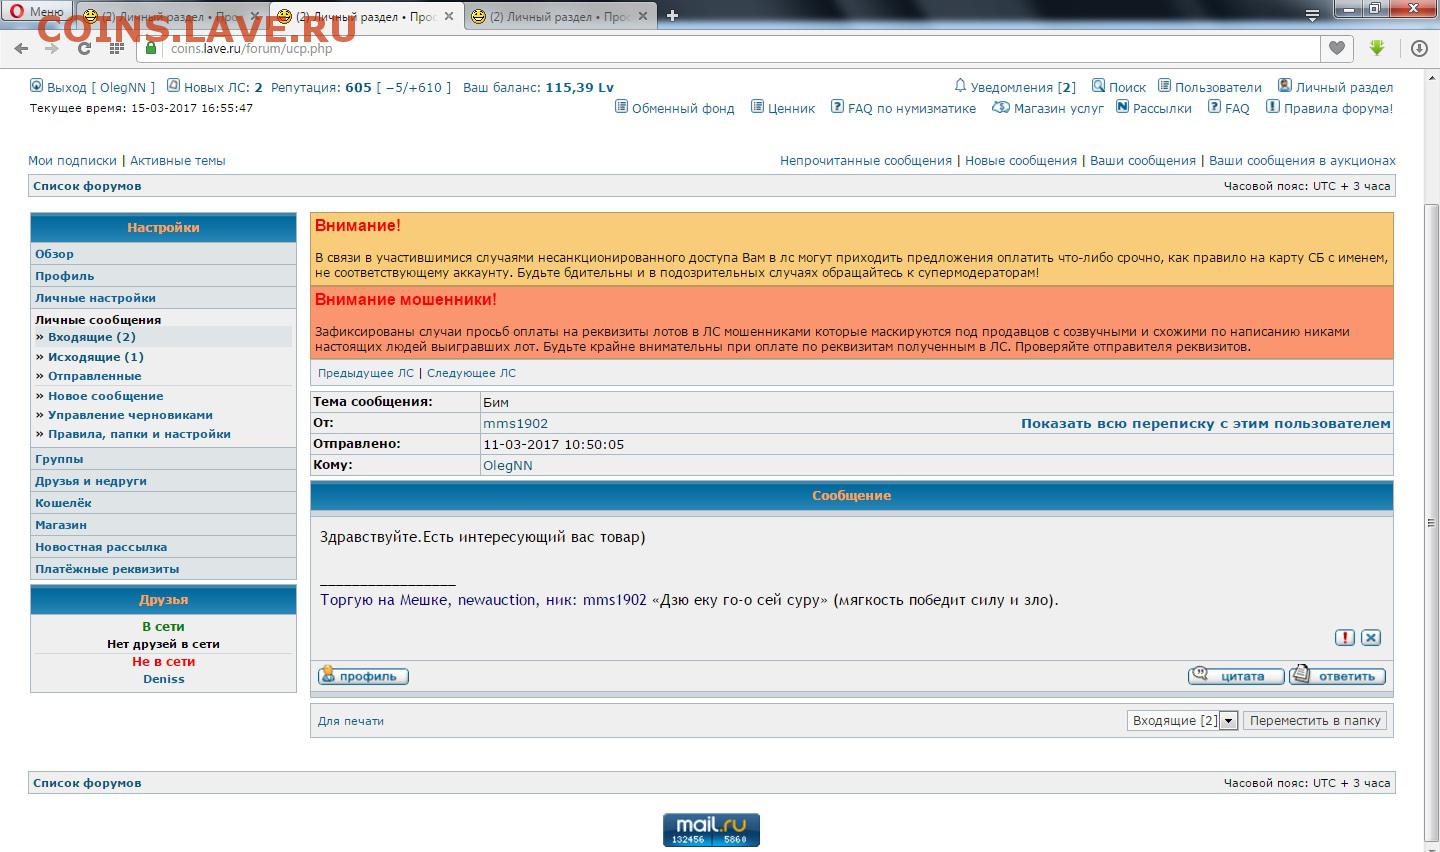Screen dimensions: 1440x852
Task: Click the профиль button
Action: click(363, 677)
